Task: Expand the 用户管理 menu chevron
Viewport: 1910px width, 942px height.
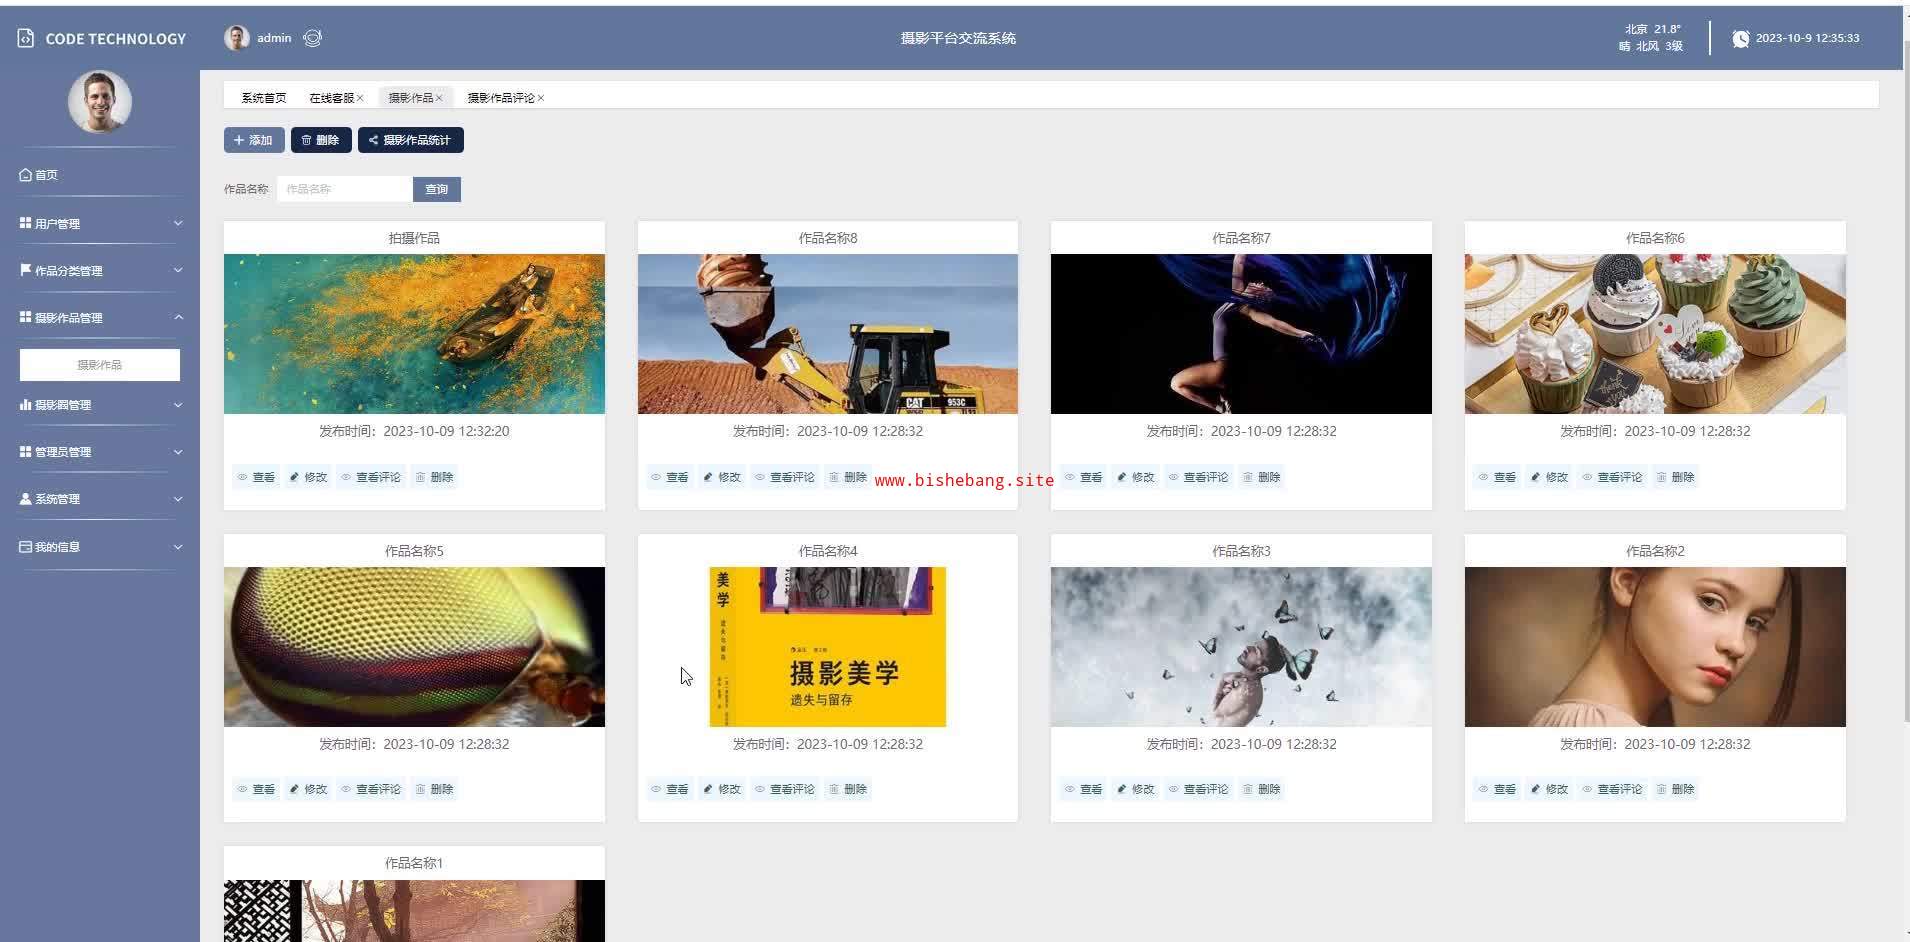Action: tap(178, 223)
